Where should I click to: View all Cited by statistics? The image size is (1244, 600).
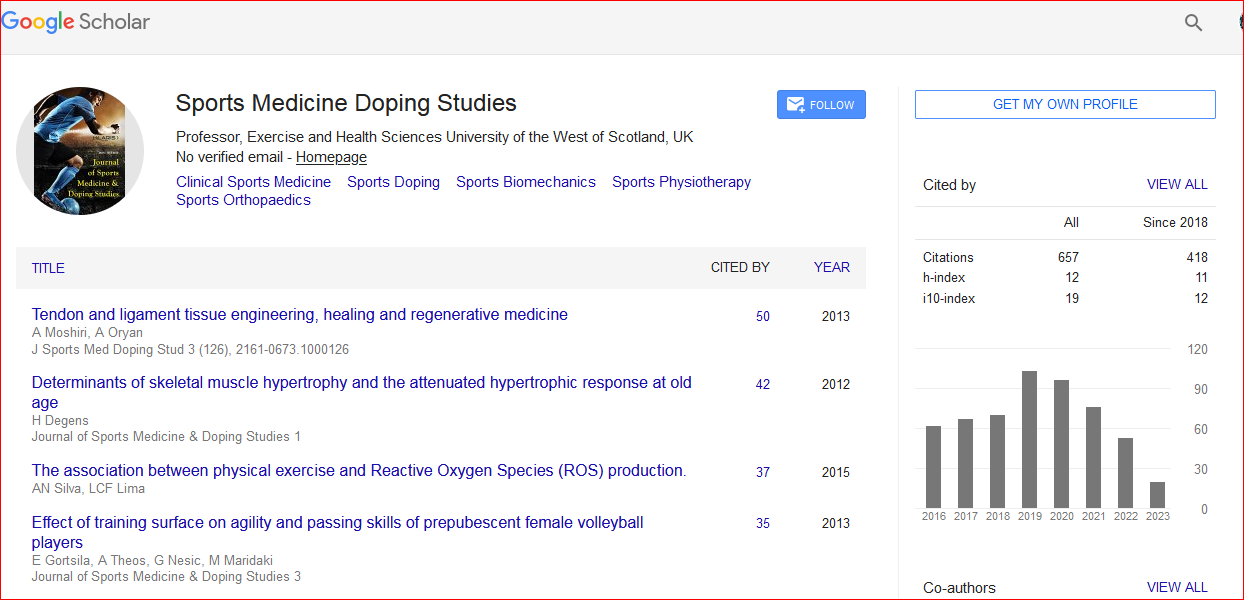(1176, 184)
